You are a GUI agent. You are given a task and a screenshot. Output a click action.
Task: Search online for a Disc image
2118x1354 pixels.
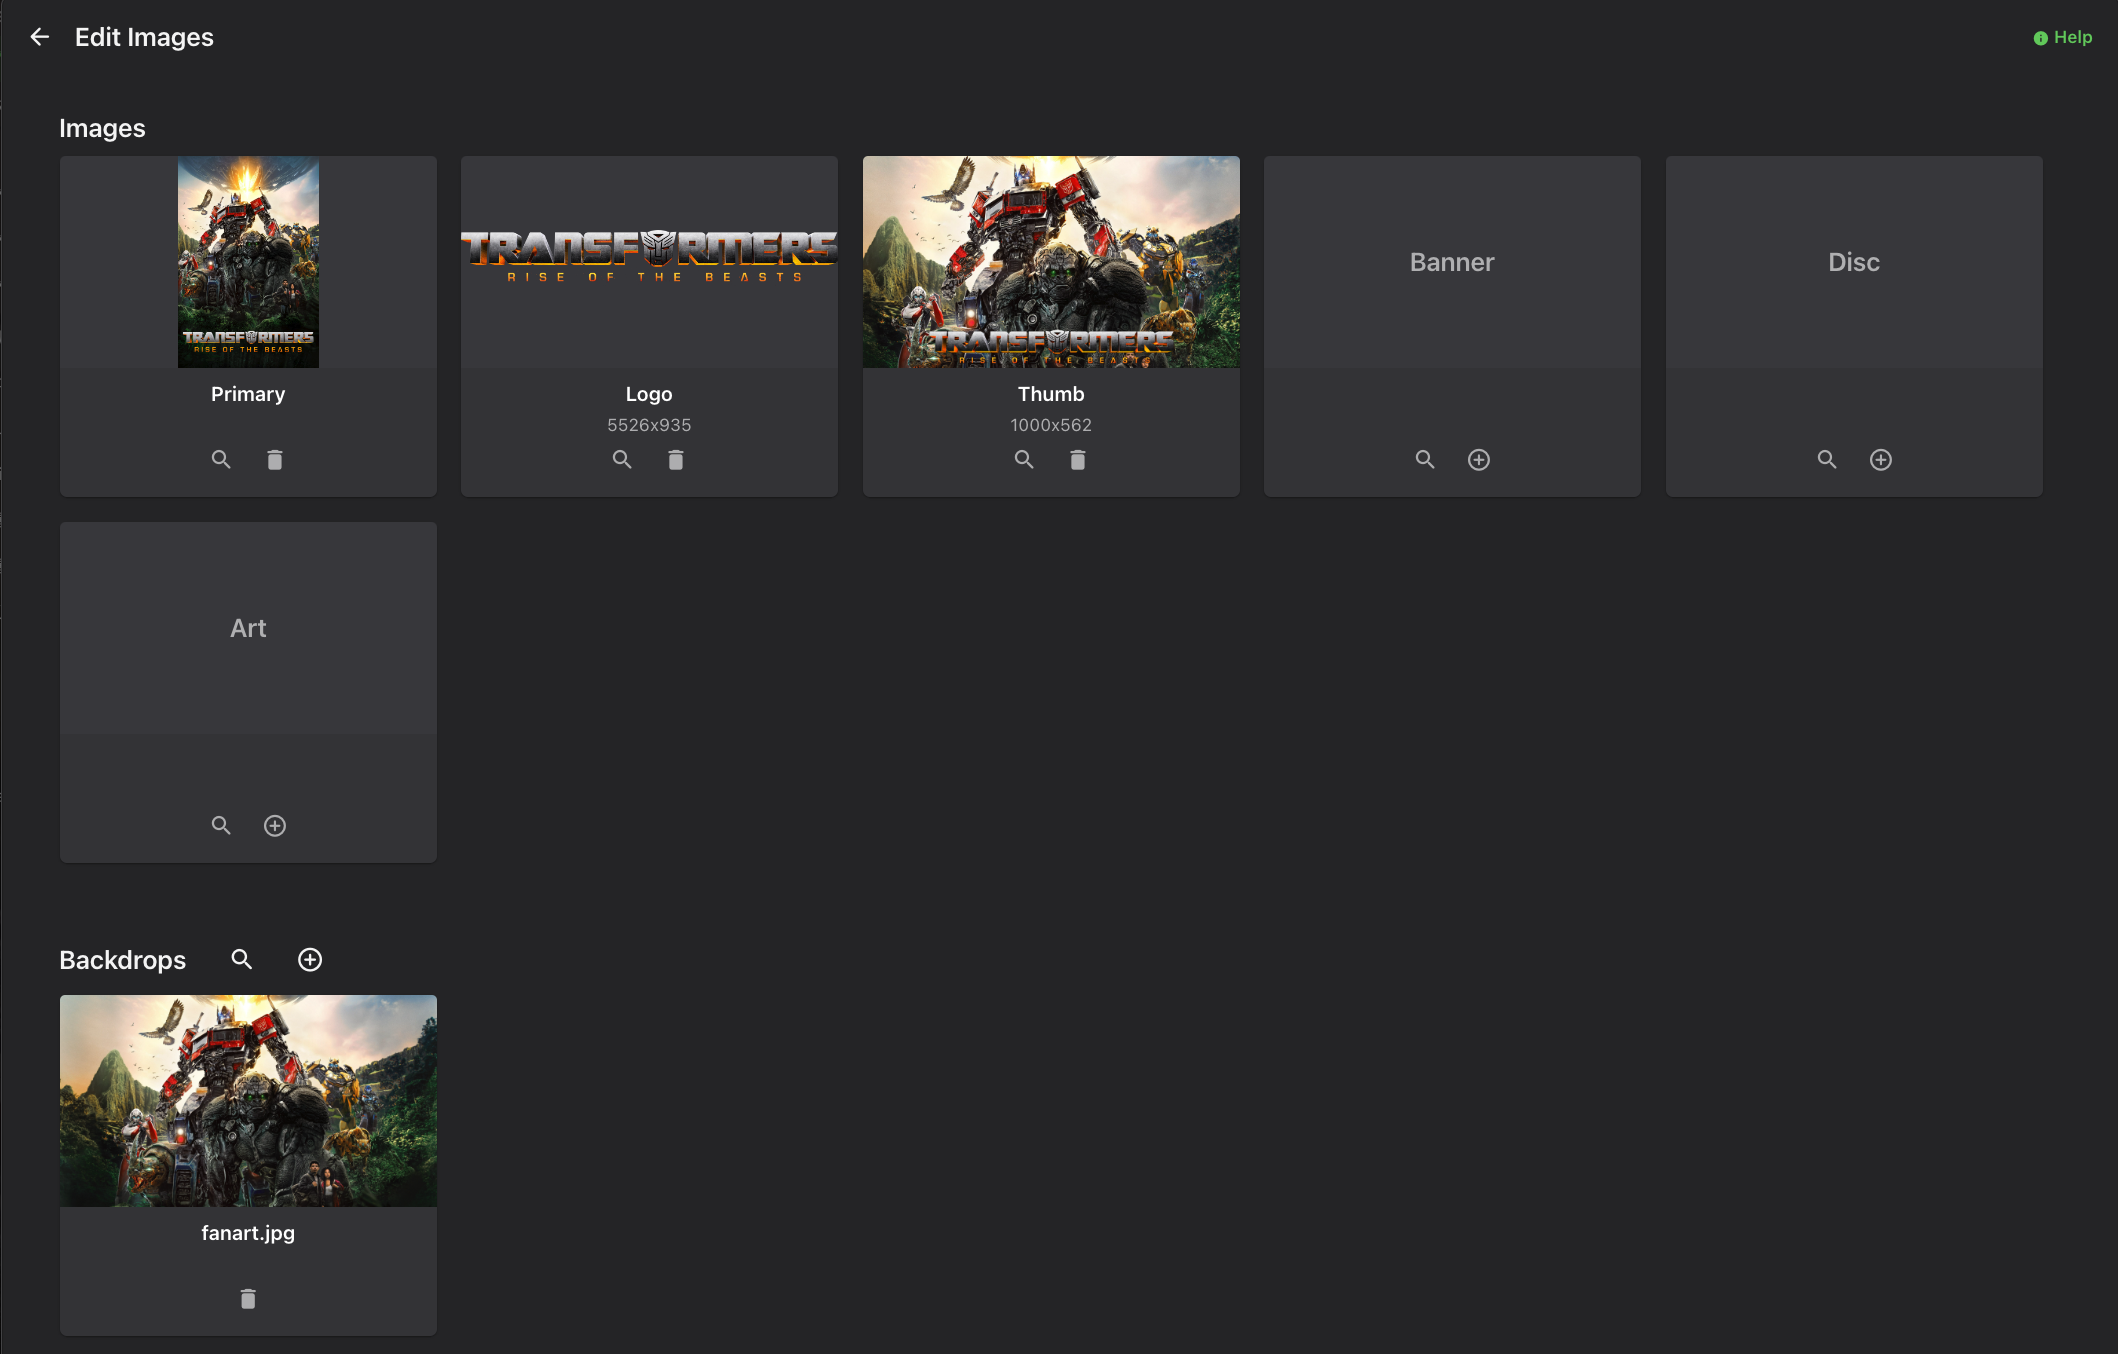(1827, 459)
